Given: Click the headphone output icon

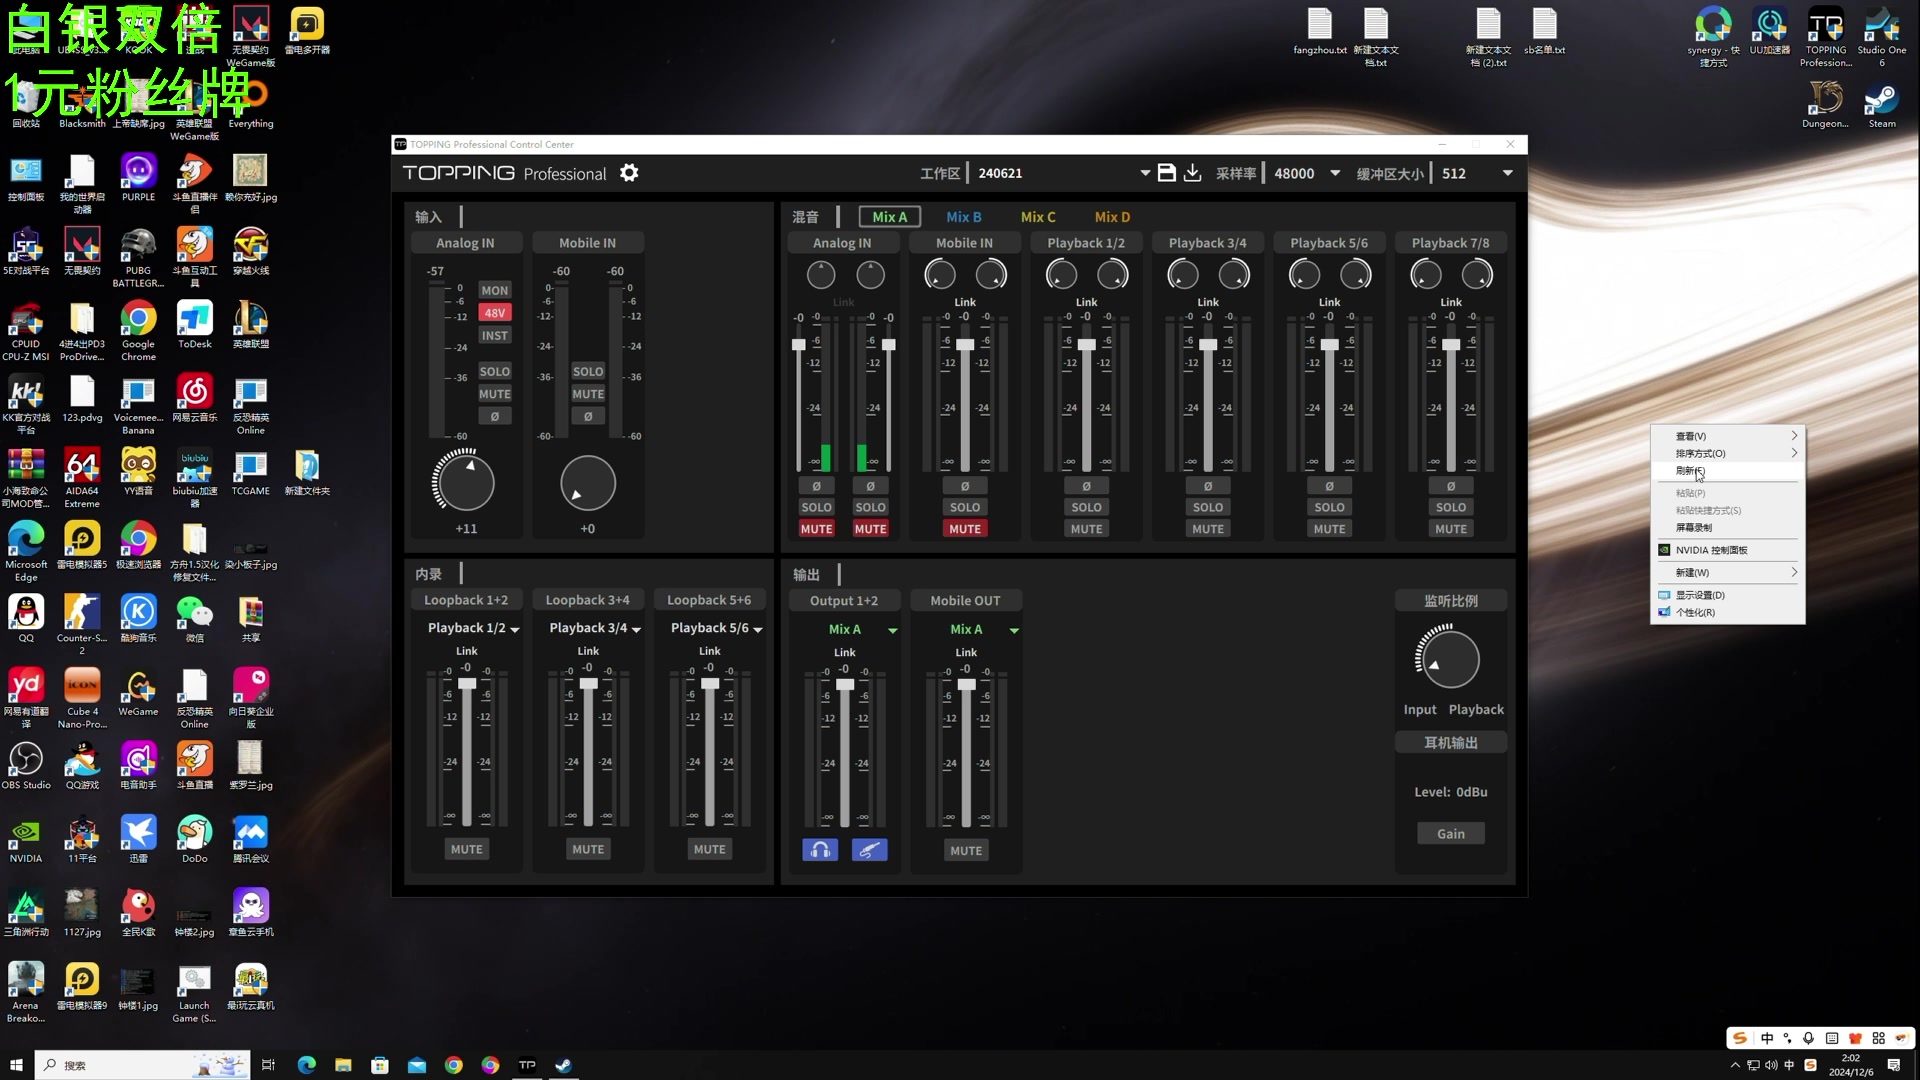Looking at the screenshot, I should click(x=820, y=849).
